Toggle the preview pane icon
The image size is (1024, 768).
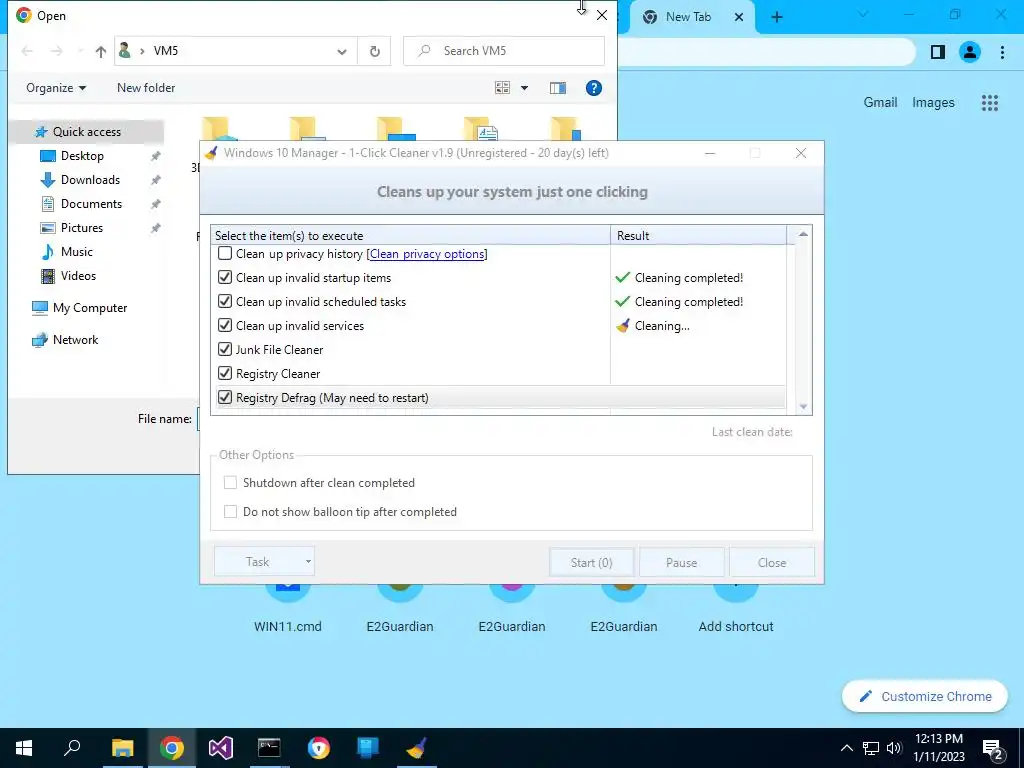click(x=558, y=88)
